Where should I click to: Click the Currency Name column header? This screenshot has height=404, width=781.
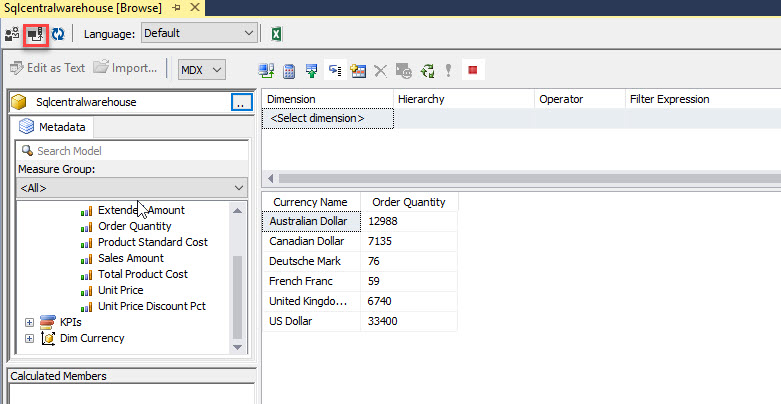(x=311, y=202)
